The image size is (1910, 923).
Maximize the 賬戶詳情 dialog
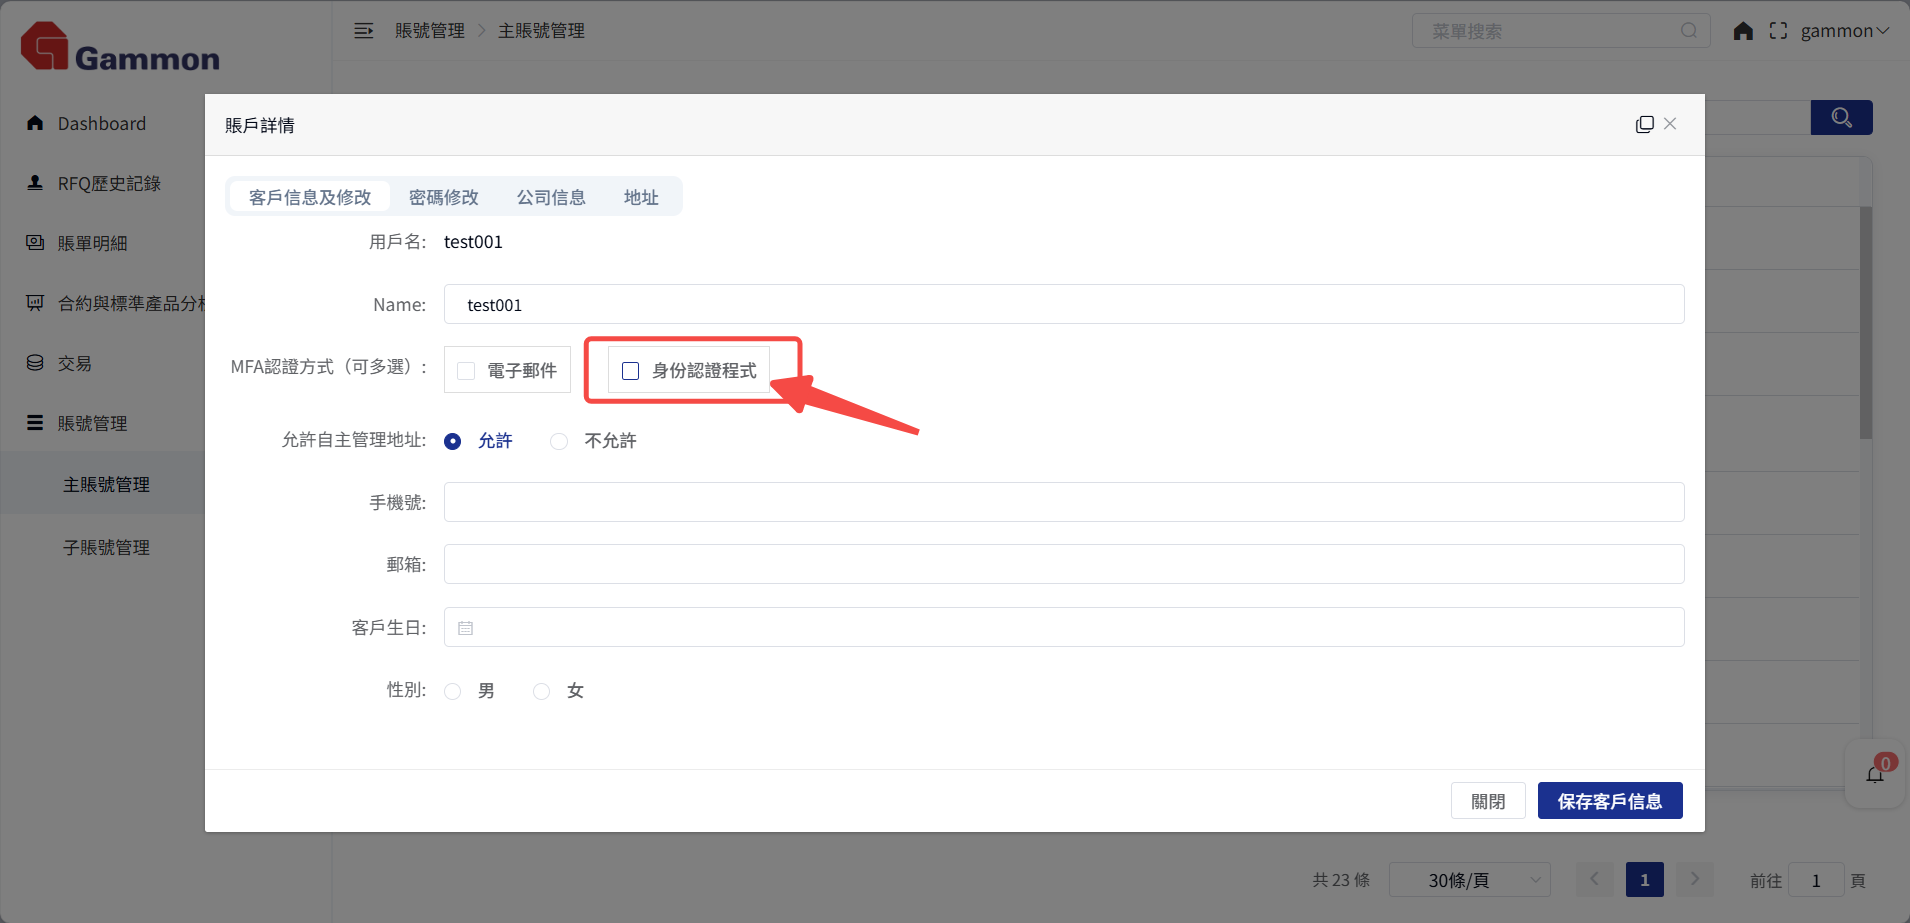(x=1644, y=124)
